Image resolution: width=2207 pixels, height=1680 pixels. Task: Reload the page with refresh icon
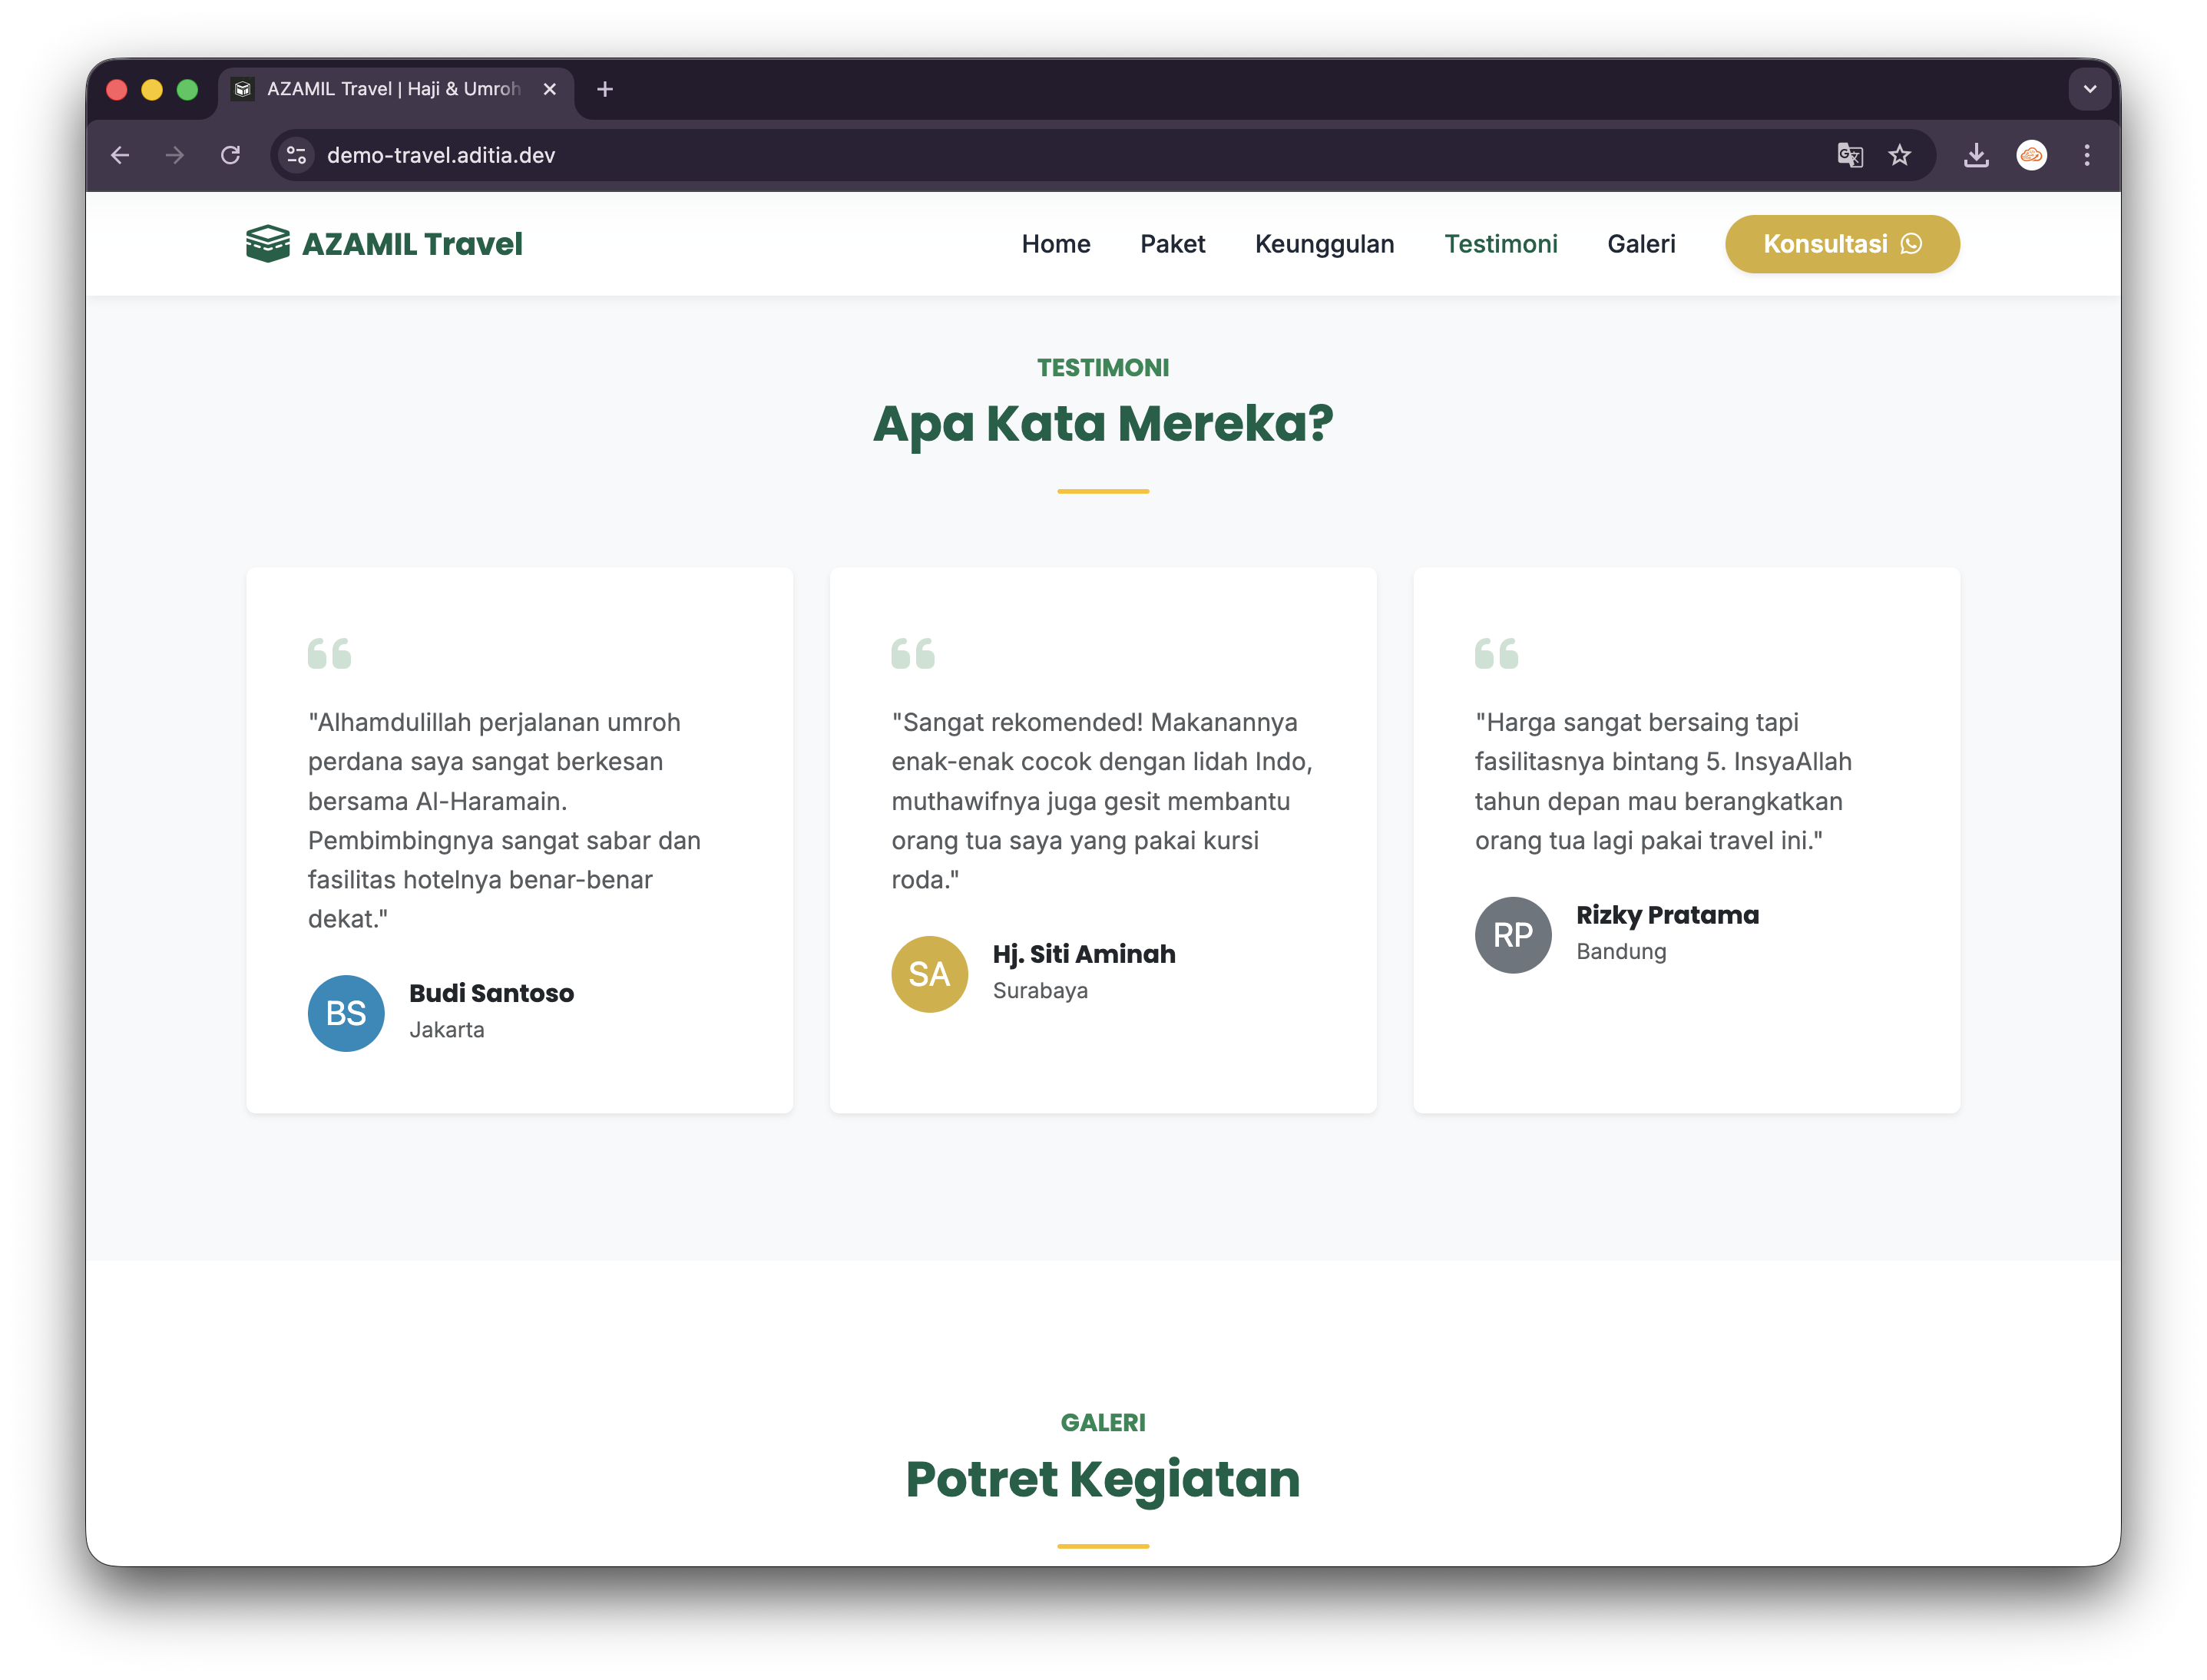231,155
